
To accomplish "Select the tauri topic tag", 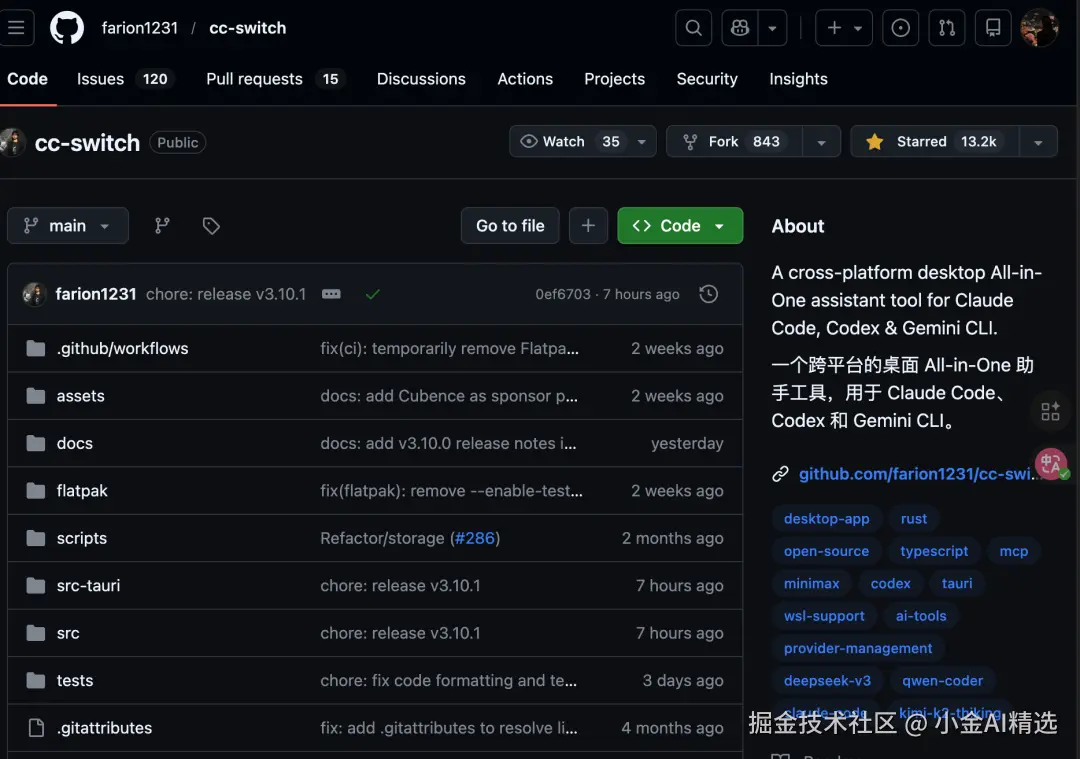I will coord(957,583).
